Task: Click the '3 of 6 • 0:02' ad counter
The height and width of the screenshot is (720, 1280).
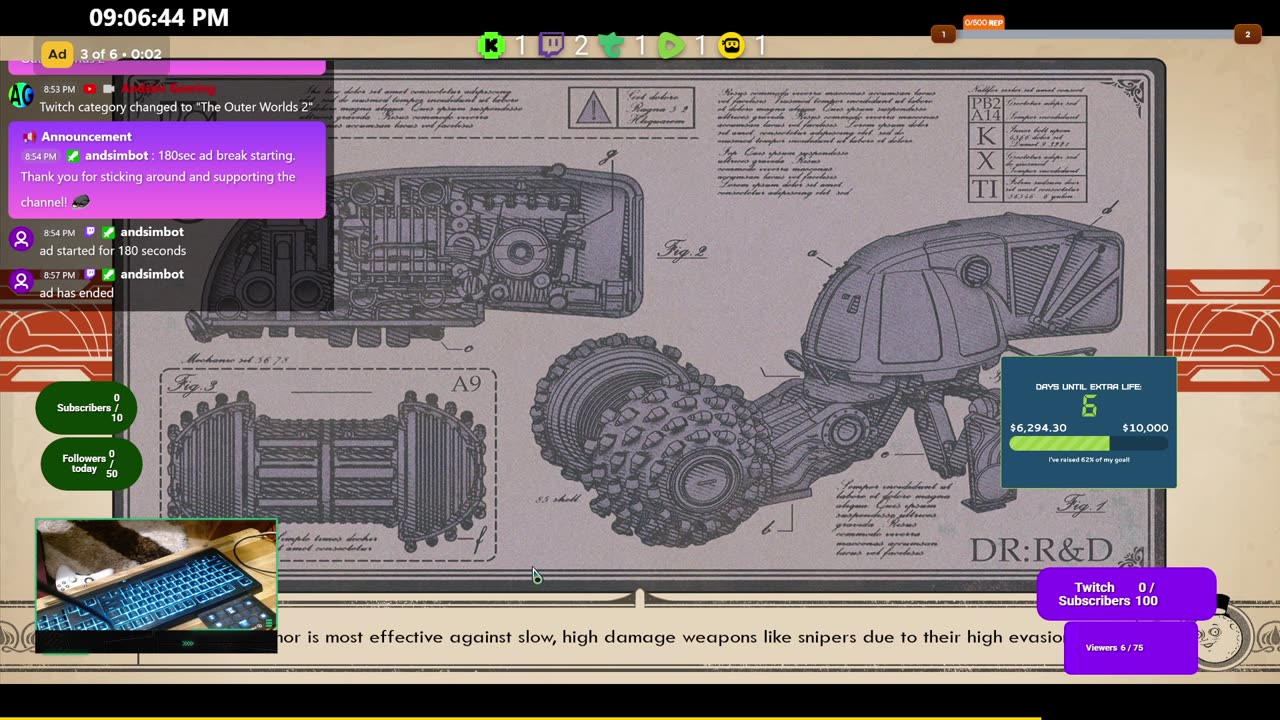Action: [x=121, y=54]
